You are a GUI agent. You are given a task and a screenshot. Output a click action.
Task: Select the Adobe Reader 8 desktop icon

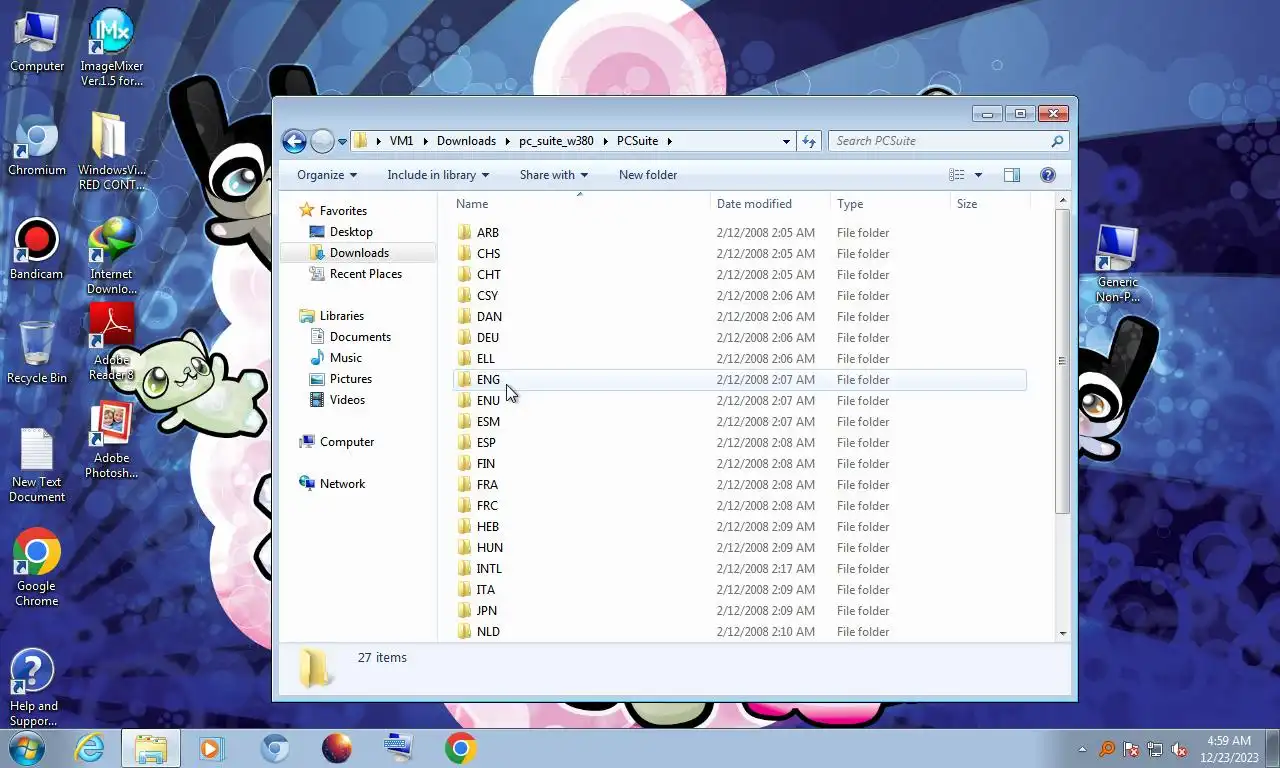point(111,342)
